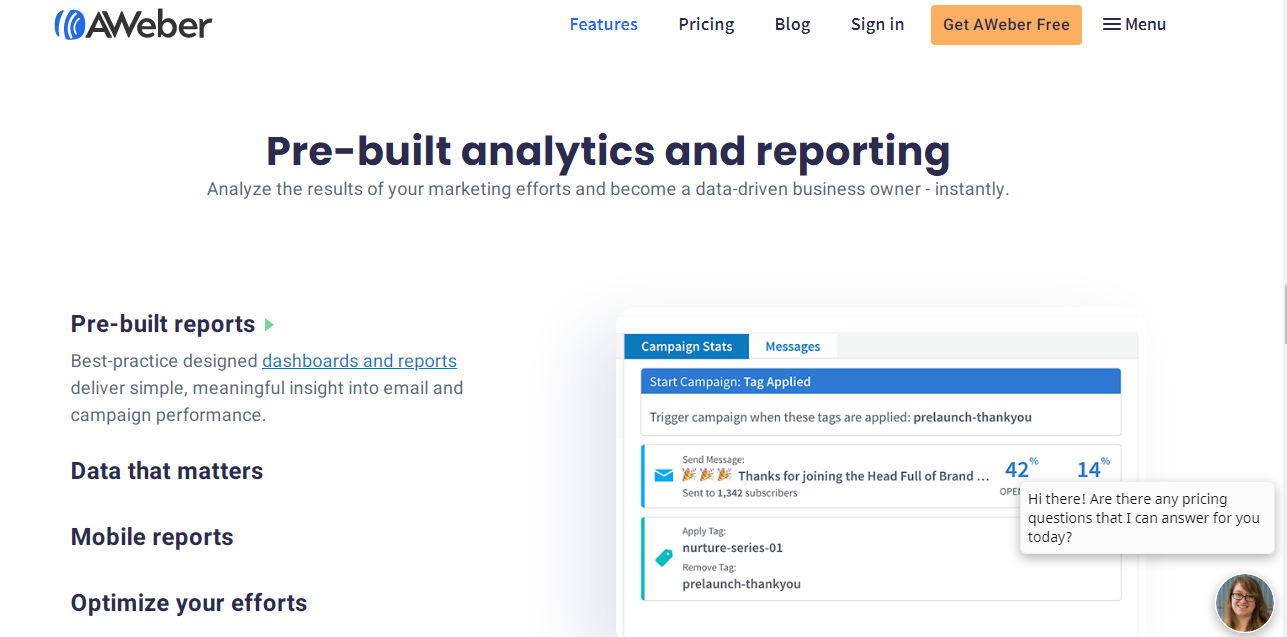Expand the Mobile reports section

click(152, 537)
